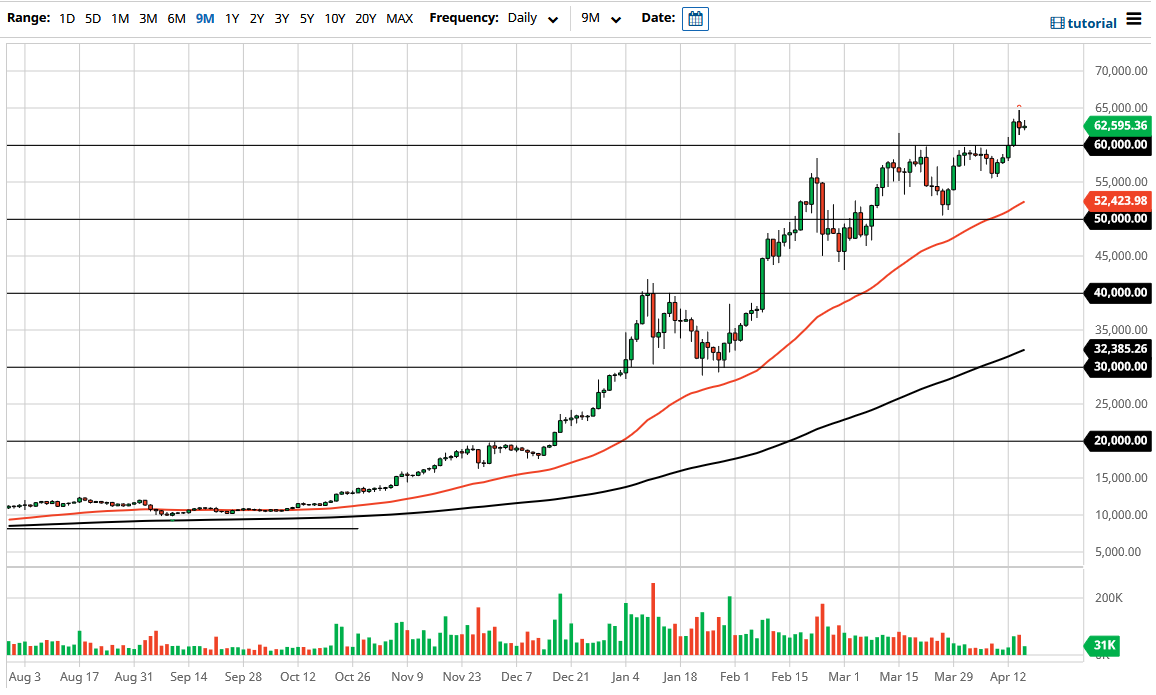Select the 1M range
Screen dimensions: 1156x695
point(119,18)
